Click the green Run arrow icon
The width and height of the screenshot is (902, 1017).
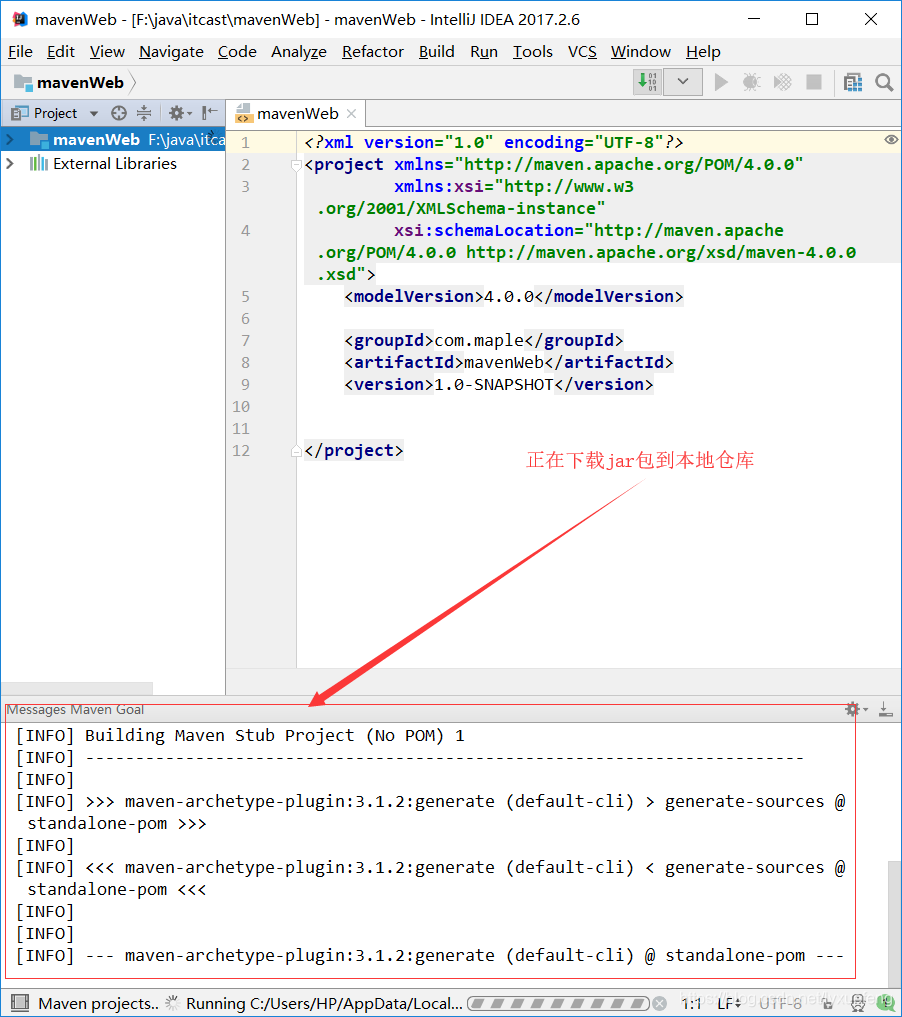click(x=720, y=82)
